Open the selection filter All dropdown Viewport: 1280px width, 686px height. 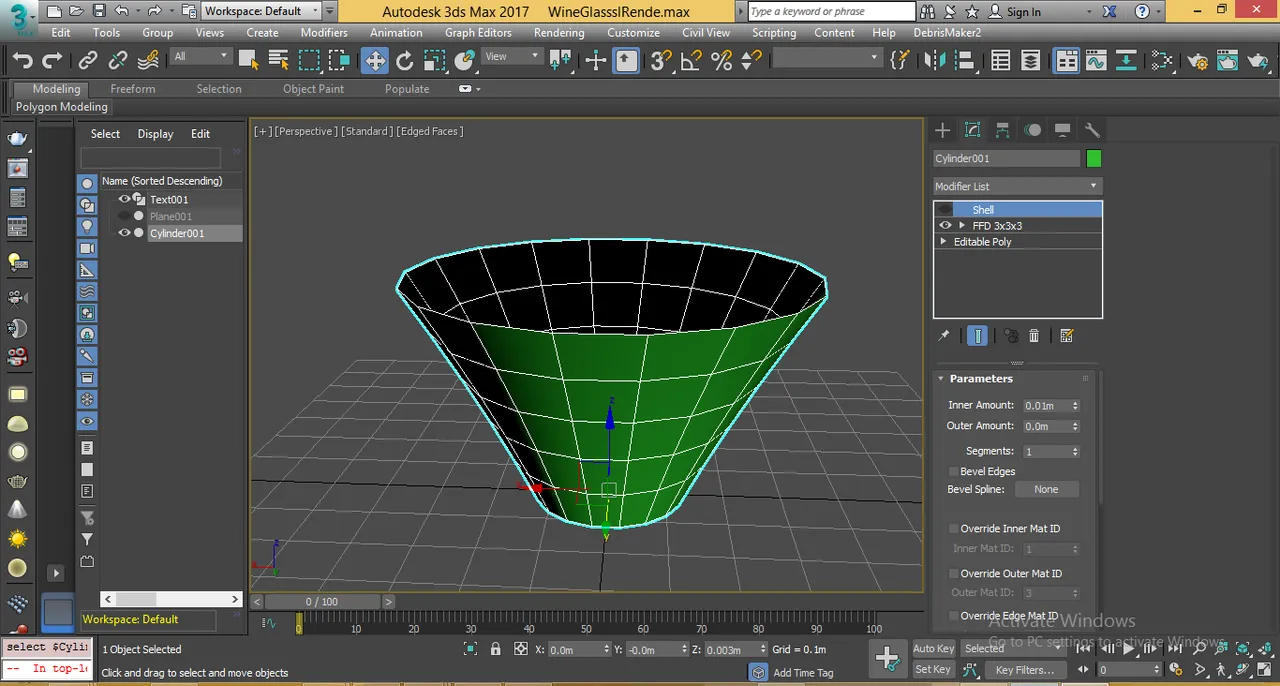(x=201, y=56)
